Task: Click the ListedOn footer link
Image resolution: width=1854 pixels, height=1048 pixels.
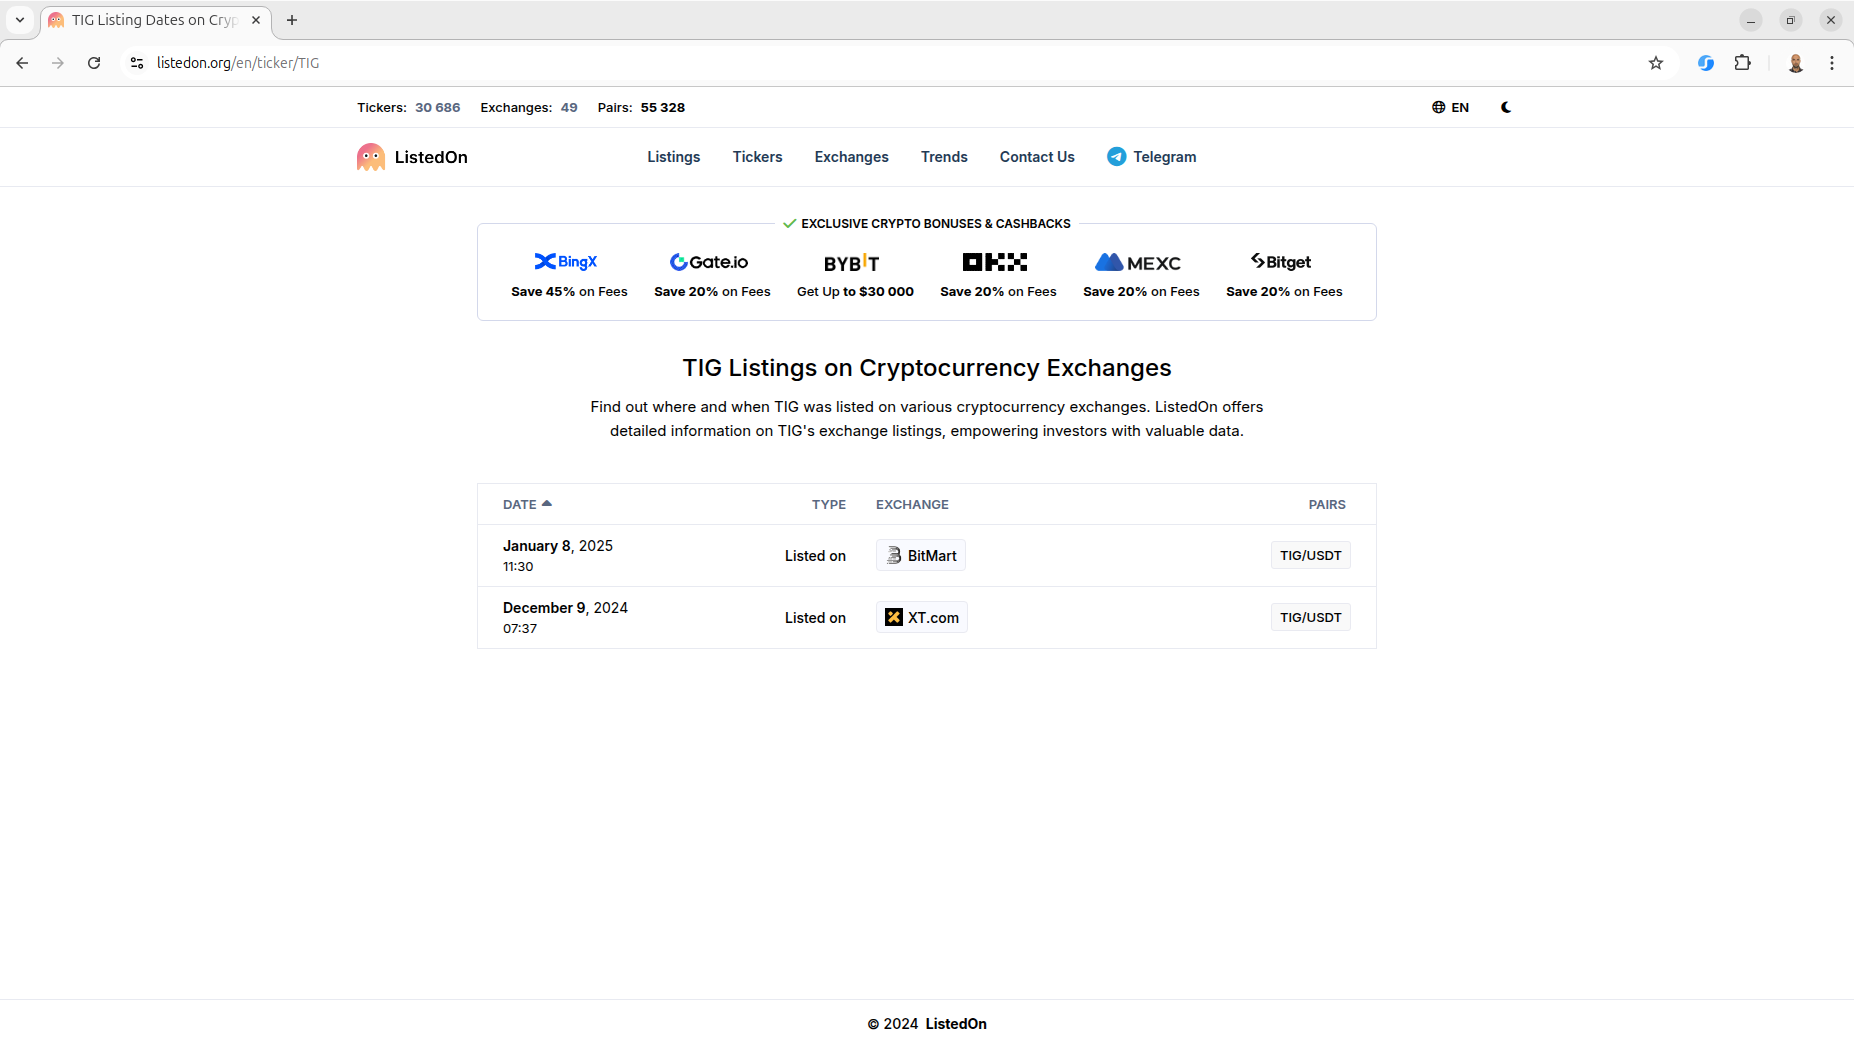Action: (x=956, y=1024)
